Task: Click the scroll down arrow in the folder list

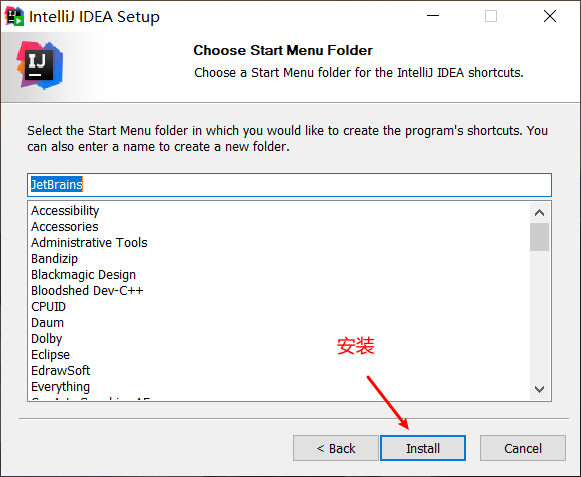Action: pyautogui.click(x=539, y=389)
